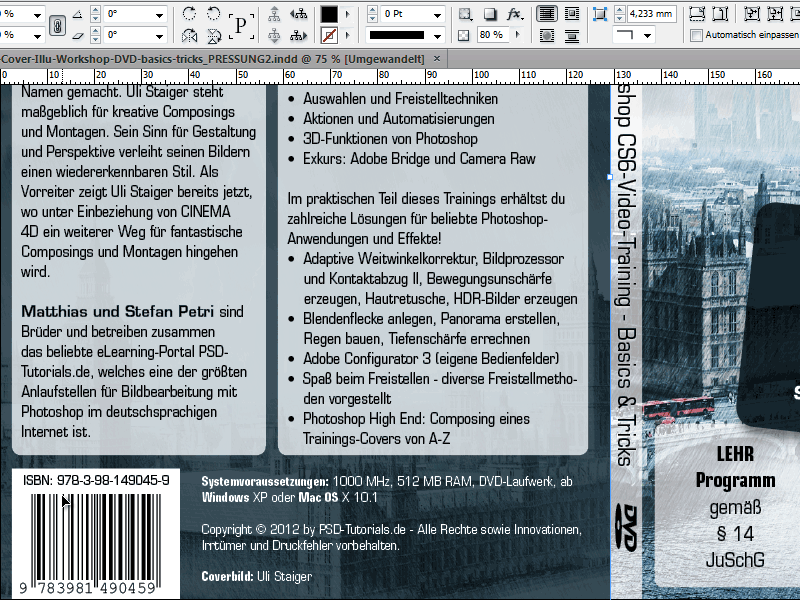Click the 4,233 mm corner size field

pos(651,14)
